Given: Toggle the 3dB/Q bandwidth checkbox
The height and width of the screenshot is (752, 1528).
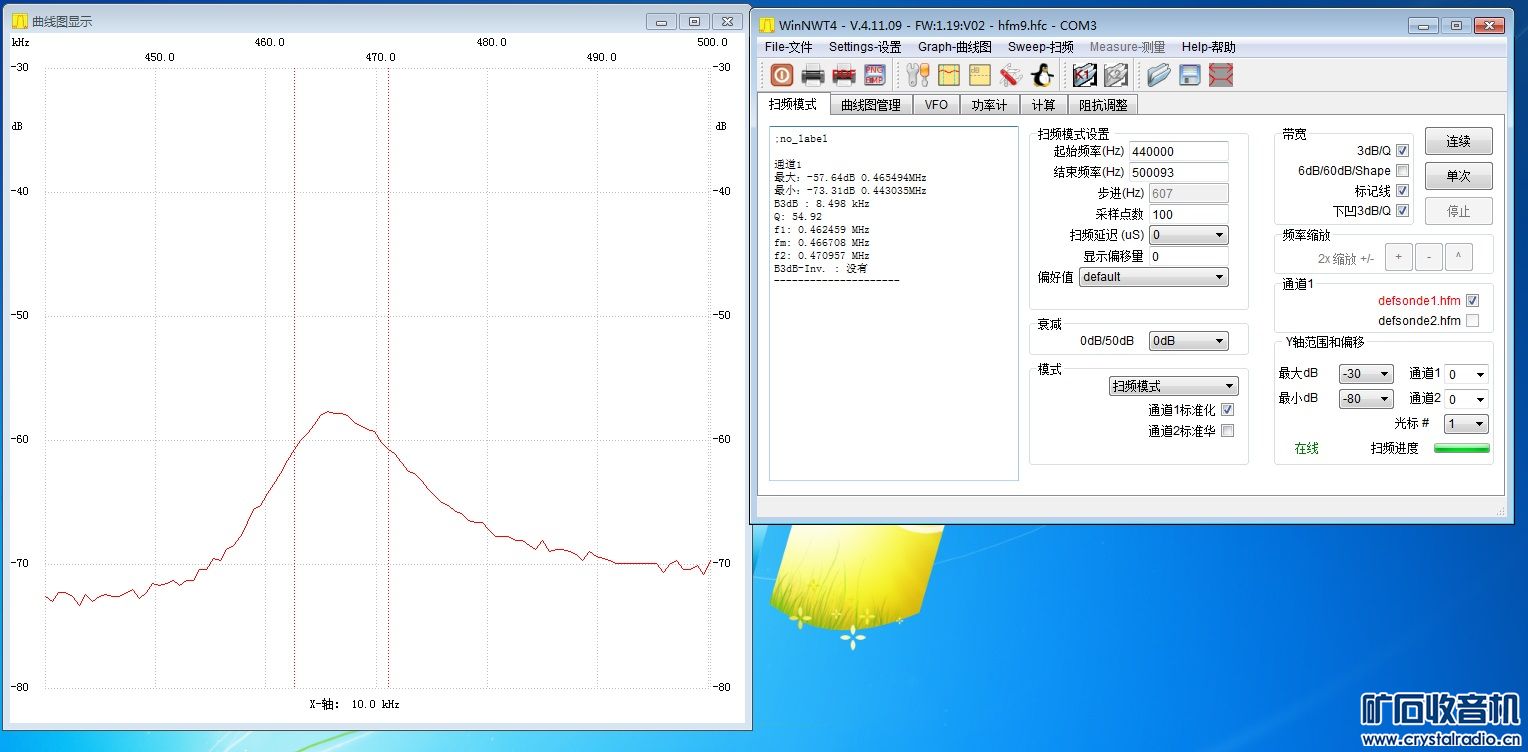Looking at the screenshot, I should point(1402,151).
